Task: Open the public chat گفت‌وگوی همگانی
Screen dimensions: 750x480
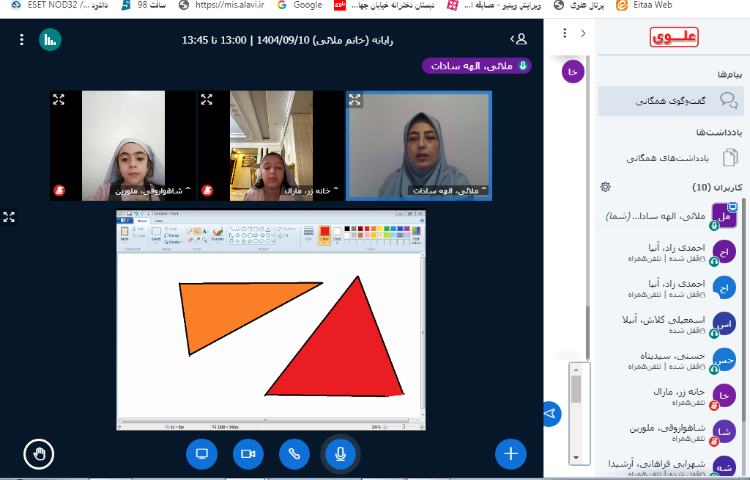Action: (x=672, y=101)
